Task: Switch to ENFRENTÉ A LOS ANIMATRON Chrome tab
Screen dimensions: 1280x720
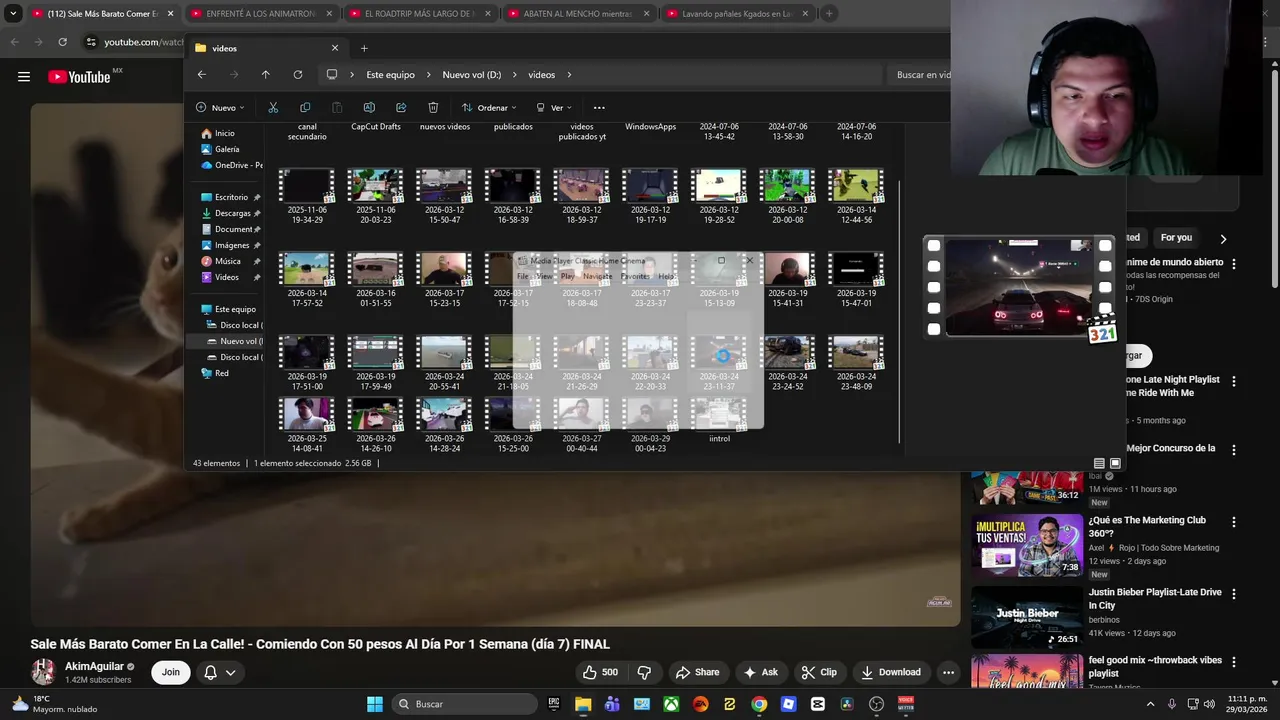Action: [x=264, y=14]
